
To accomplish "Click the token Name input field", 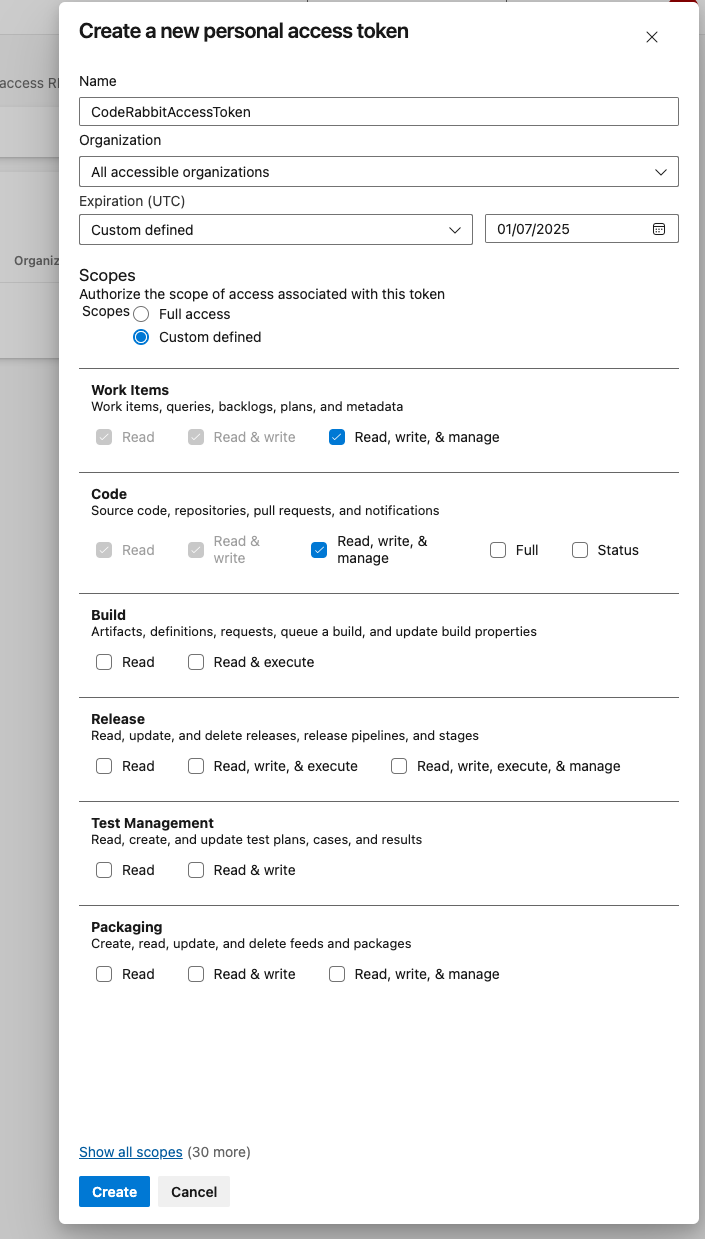I will (x=378, y=111).
